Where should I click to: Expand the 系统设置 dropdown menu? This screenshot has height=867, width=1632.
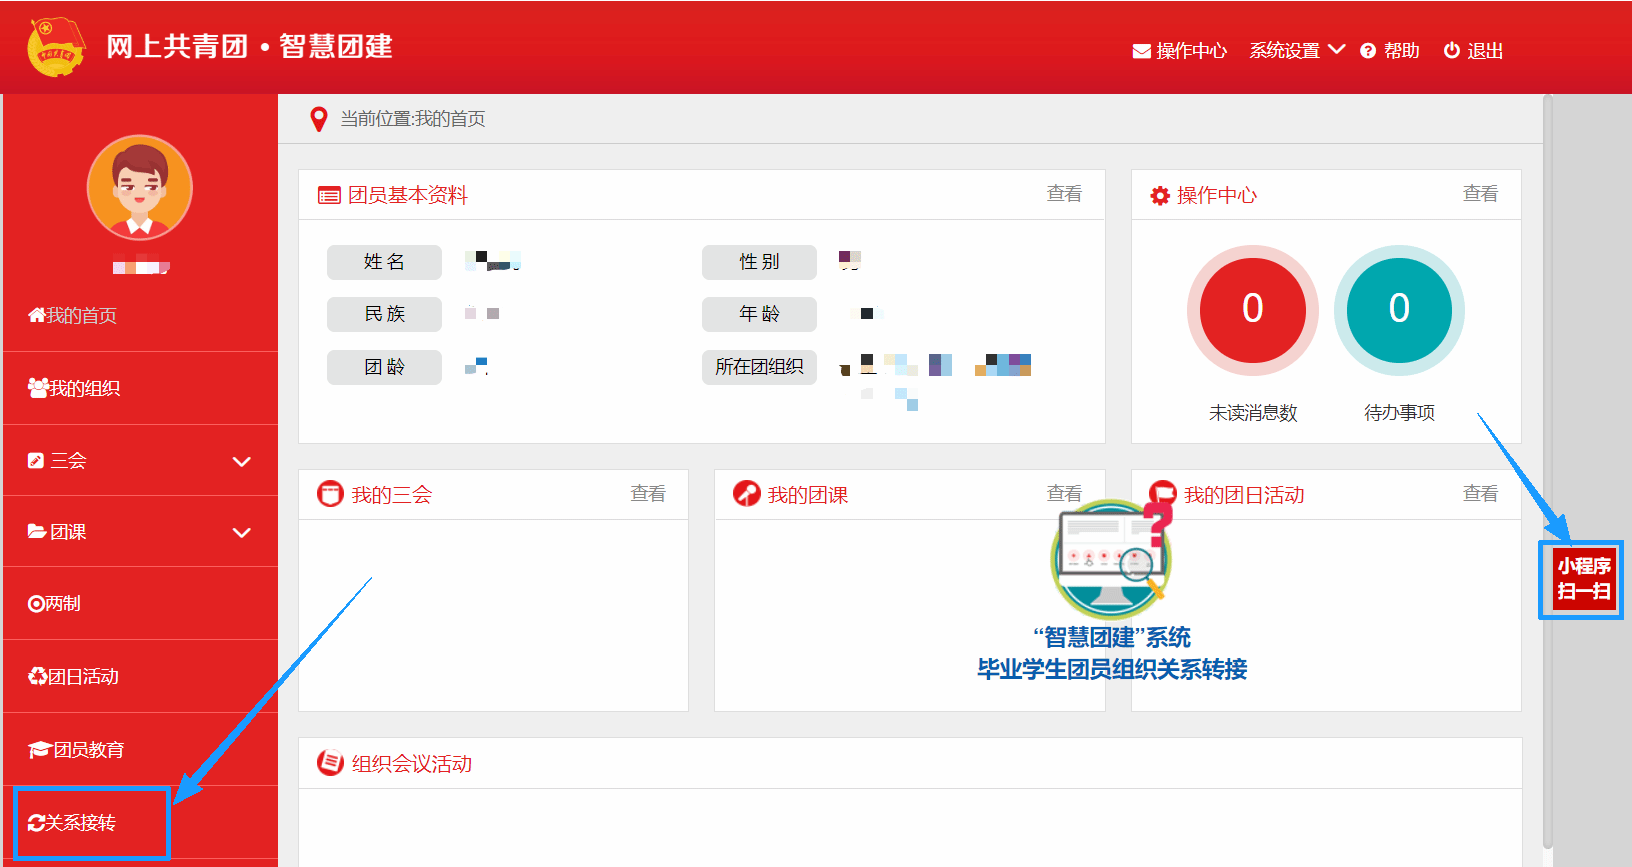pyautogui.click(x=1297, y=50)
